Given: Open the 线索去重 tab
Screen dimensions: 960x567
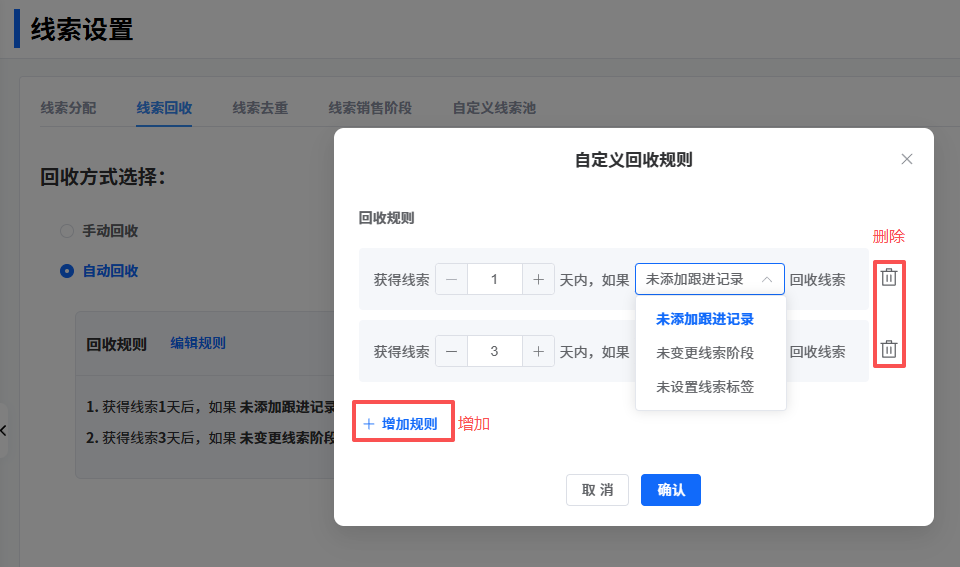Looking at the screenshot, I should pos(260,108).
